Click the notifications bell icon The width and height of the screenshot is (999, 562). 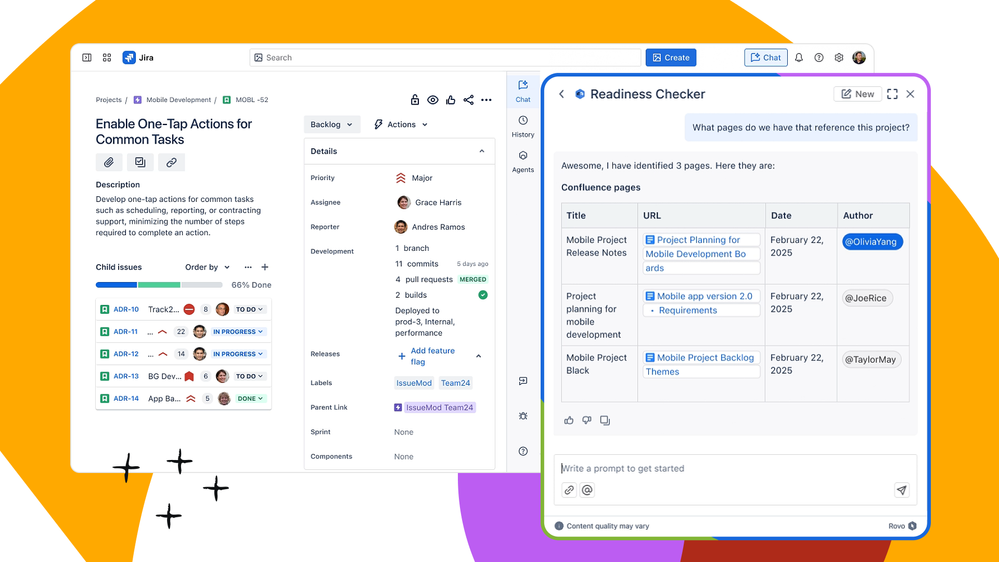(x=799, y=58)
